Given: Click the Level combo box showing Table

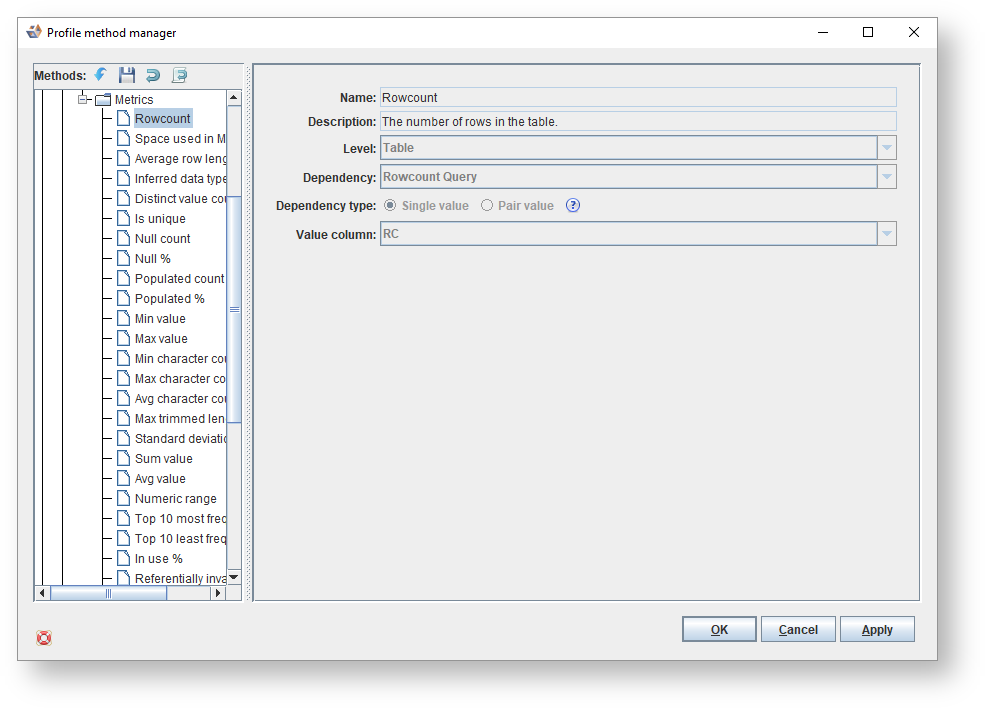Looking at the screenshot, I should pyautogui.click(x=638, y=148).
